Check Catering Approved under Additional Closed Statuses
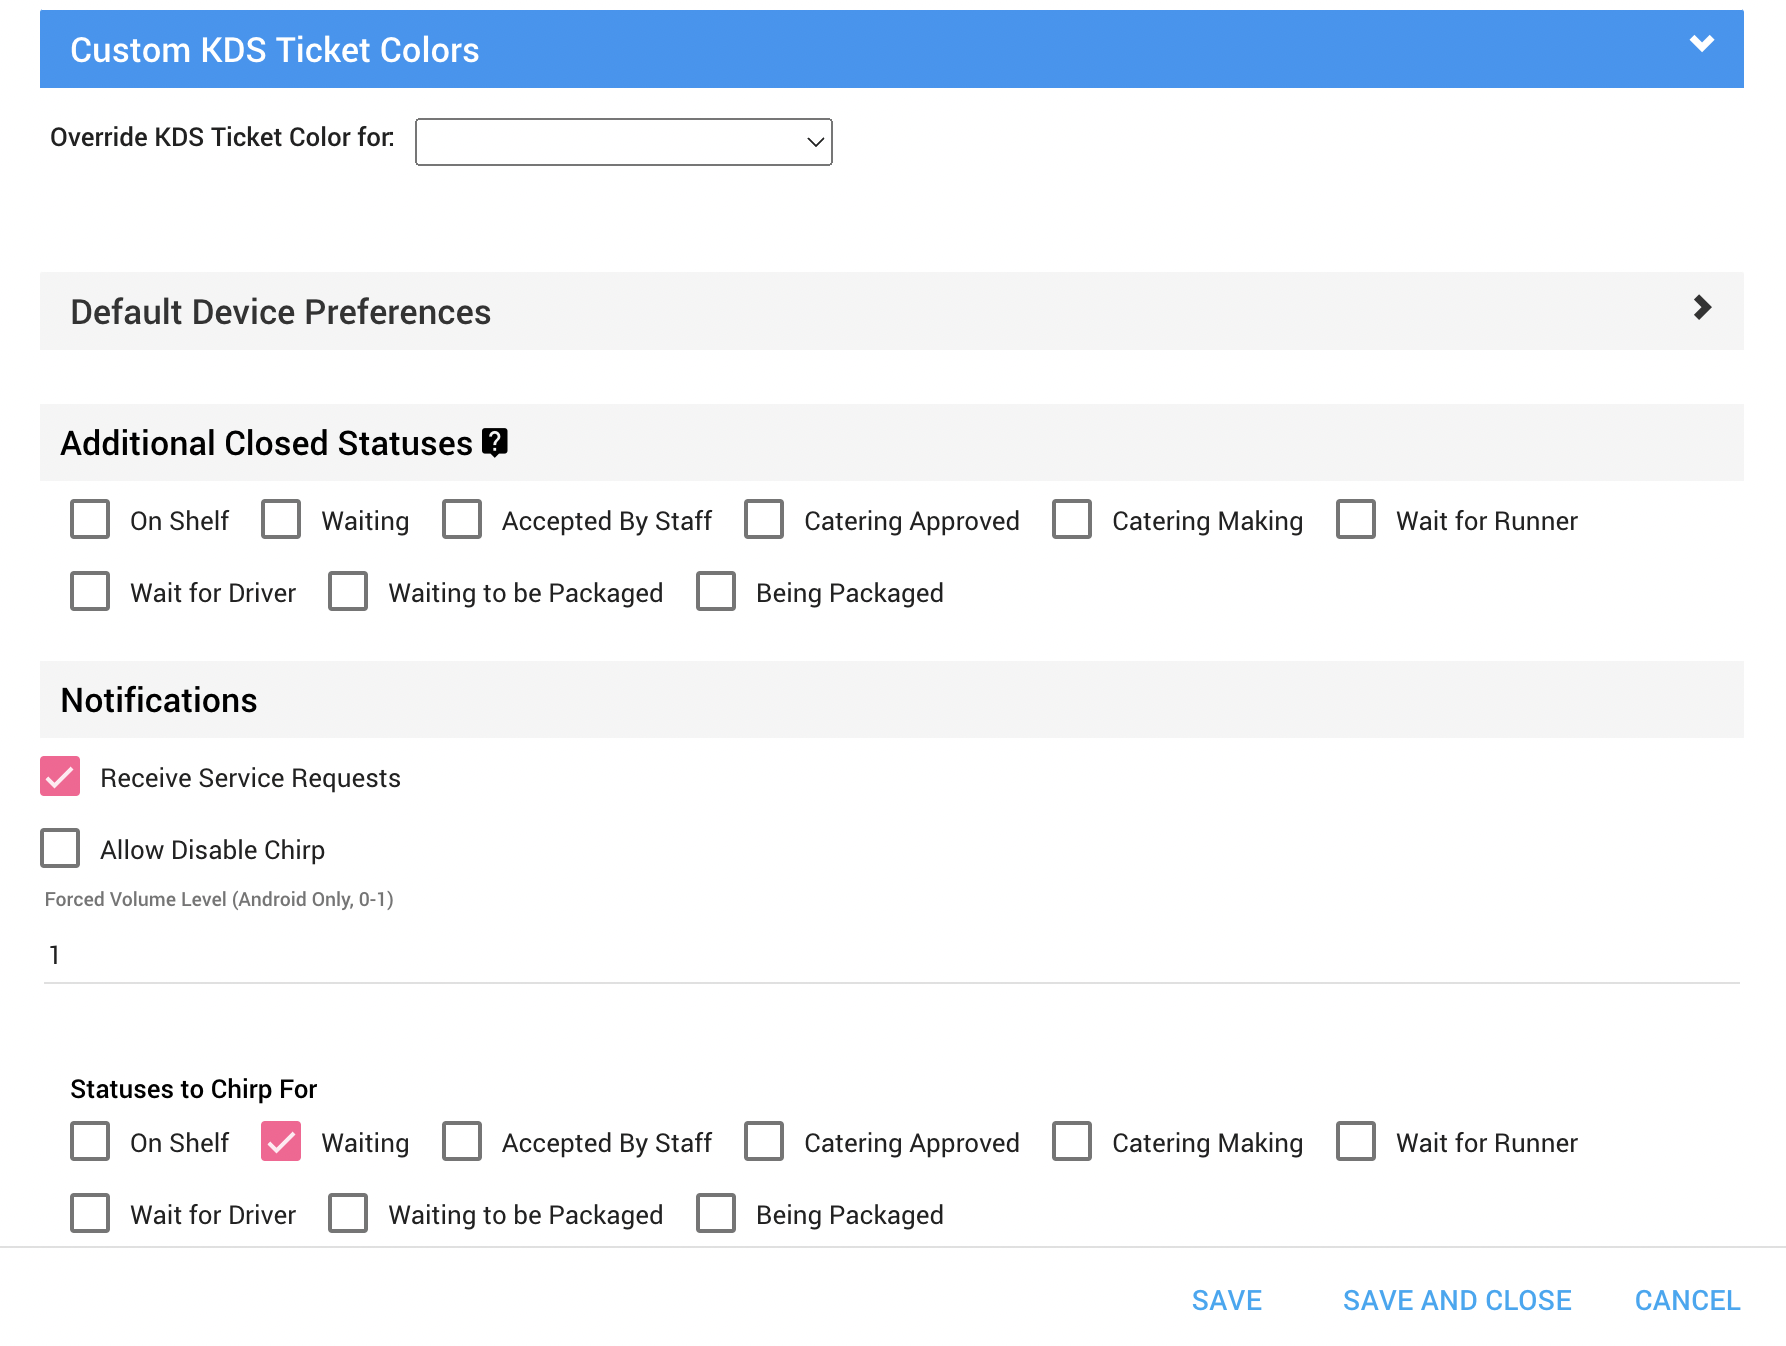Screen dimensions: 1786x1346 764,520
